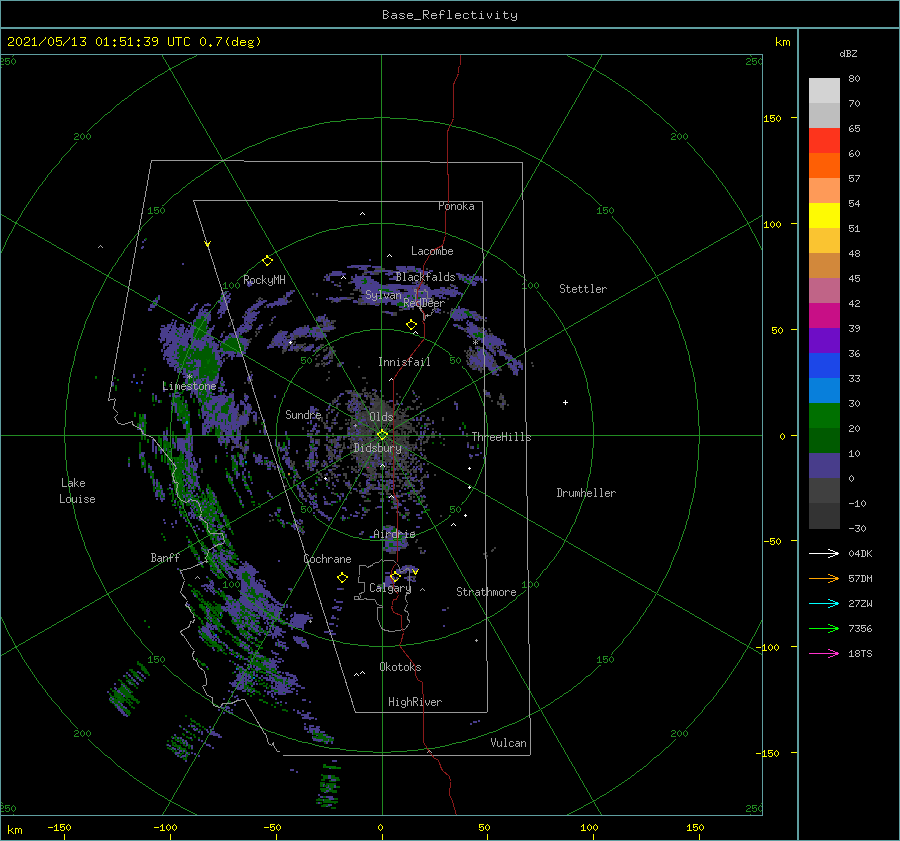Click the 80 value in the dBZ scale
Image resolution: width=900 pixels, height=841 pixels.
coord(854,79)
